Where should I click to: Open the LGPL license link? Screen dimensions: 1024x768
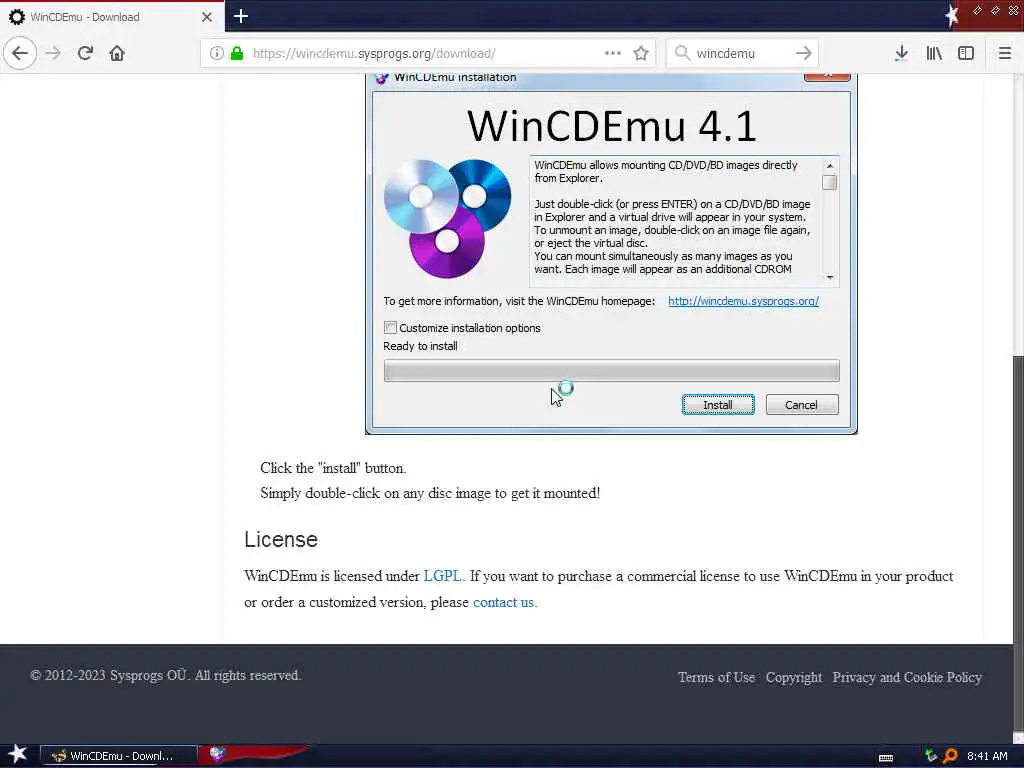point(442,576)
